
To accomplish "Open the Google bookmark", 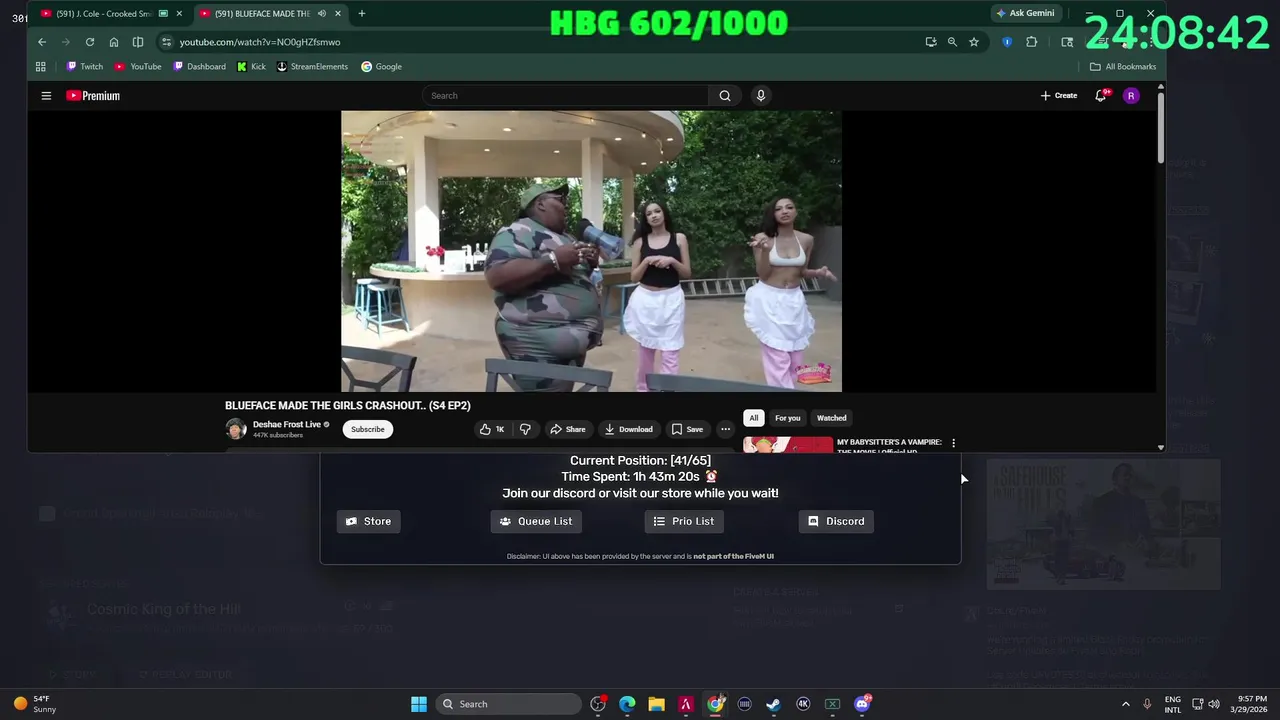I will [x=381, y=67].
